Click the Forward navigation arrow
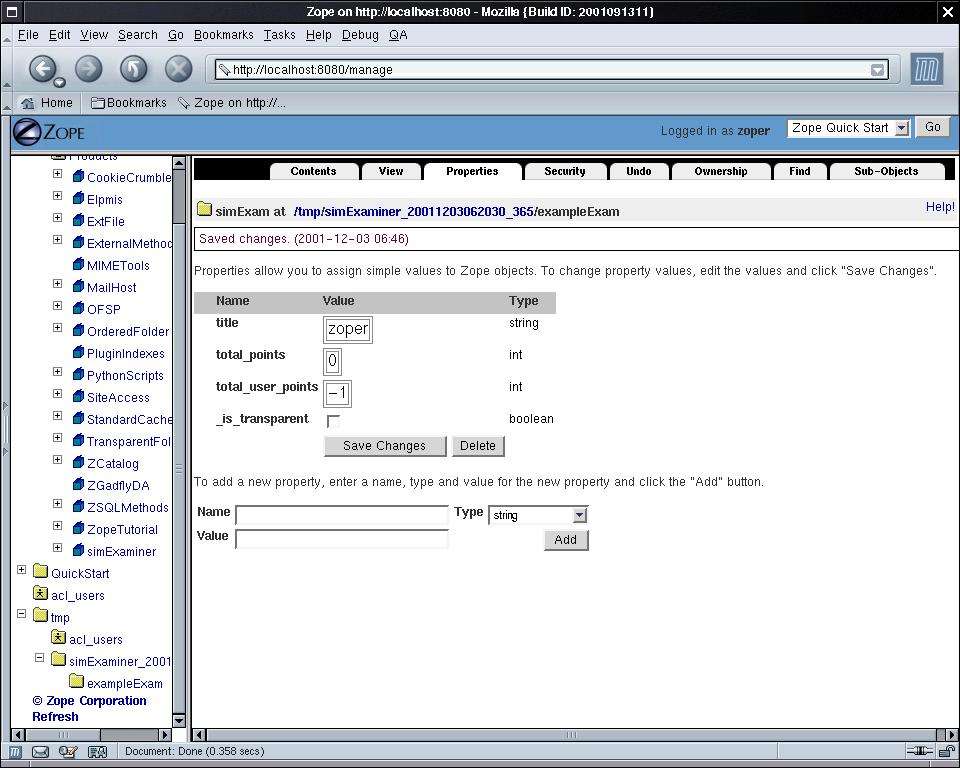This screenshot has width=960, height=768. pyautogui.click(x=89, y=69)
